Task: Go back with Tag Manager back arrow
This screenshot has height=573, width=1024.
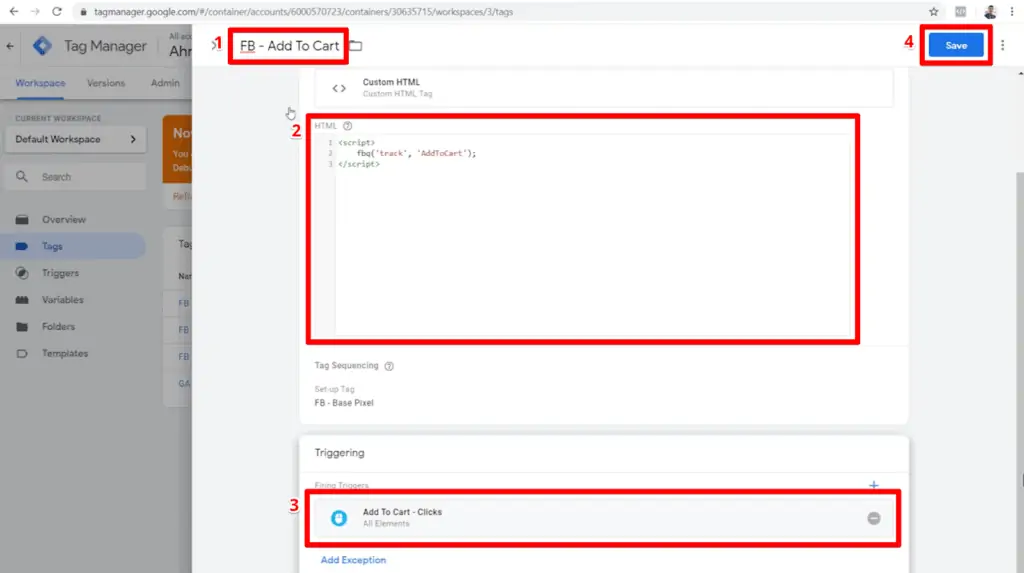Action: coord(10,46)
